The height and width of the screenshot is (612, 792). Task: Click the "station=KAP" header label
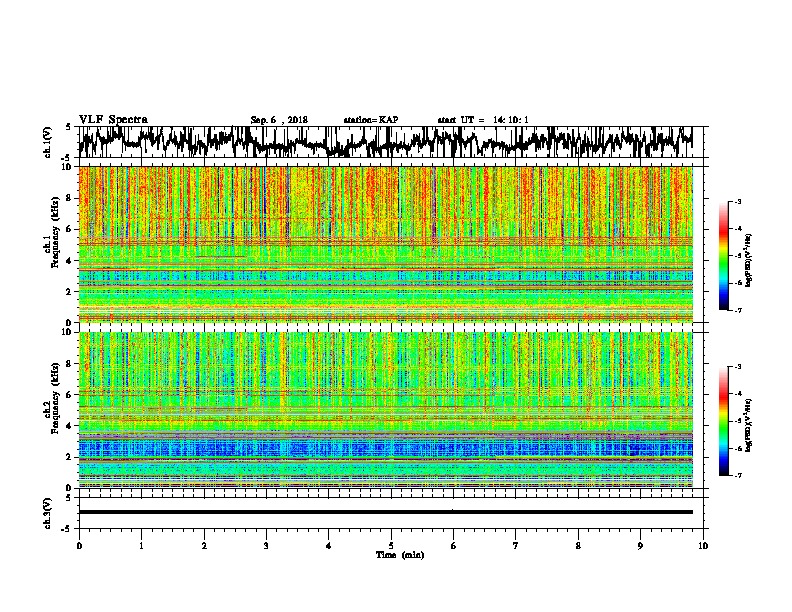(x=371, y=120)
